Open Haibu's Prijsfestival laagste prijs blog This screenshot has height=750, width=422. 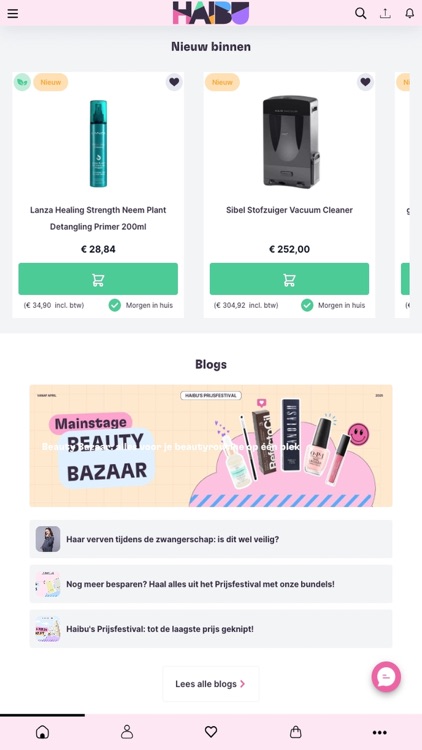coord(211,629)
